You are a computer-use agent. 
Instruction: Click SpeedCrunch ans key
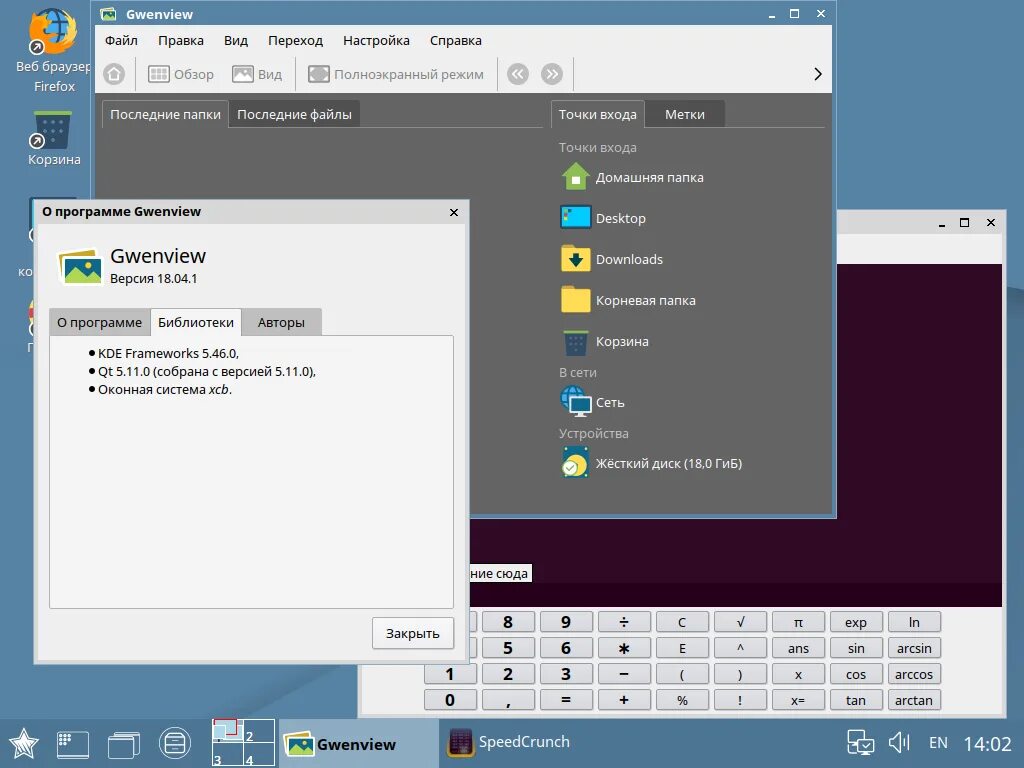click(x=798, y=648)
